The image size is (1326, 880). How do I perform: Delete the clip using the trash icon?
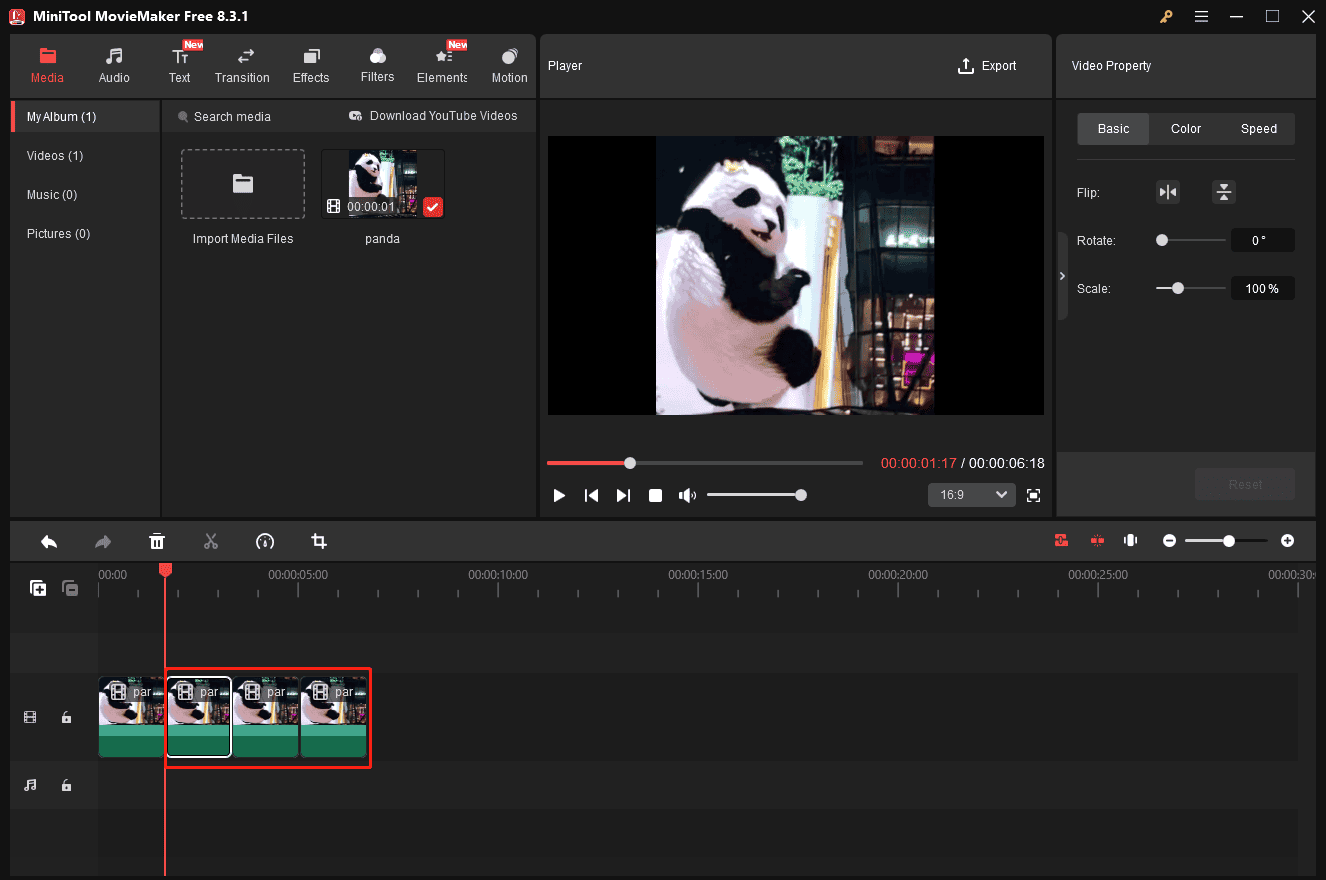[157, 541]
